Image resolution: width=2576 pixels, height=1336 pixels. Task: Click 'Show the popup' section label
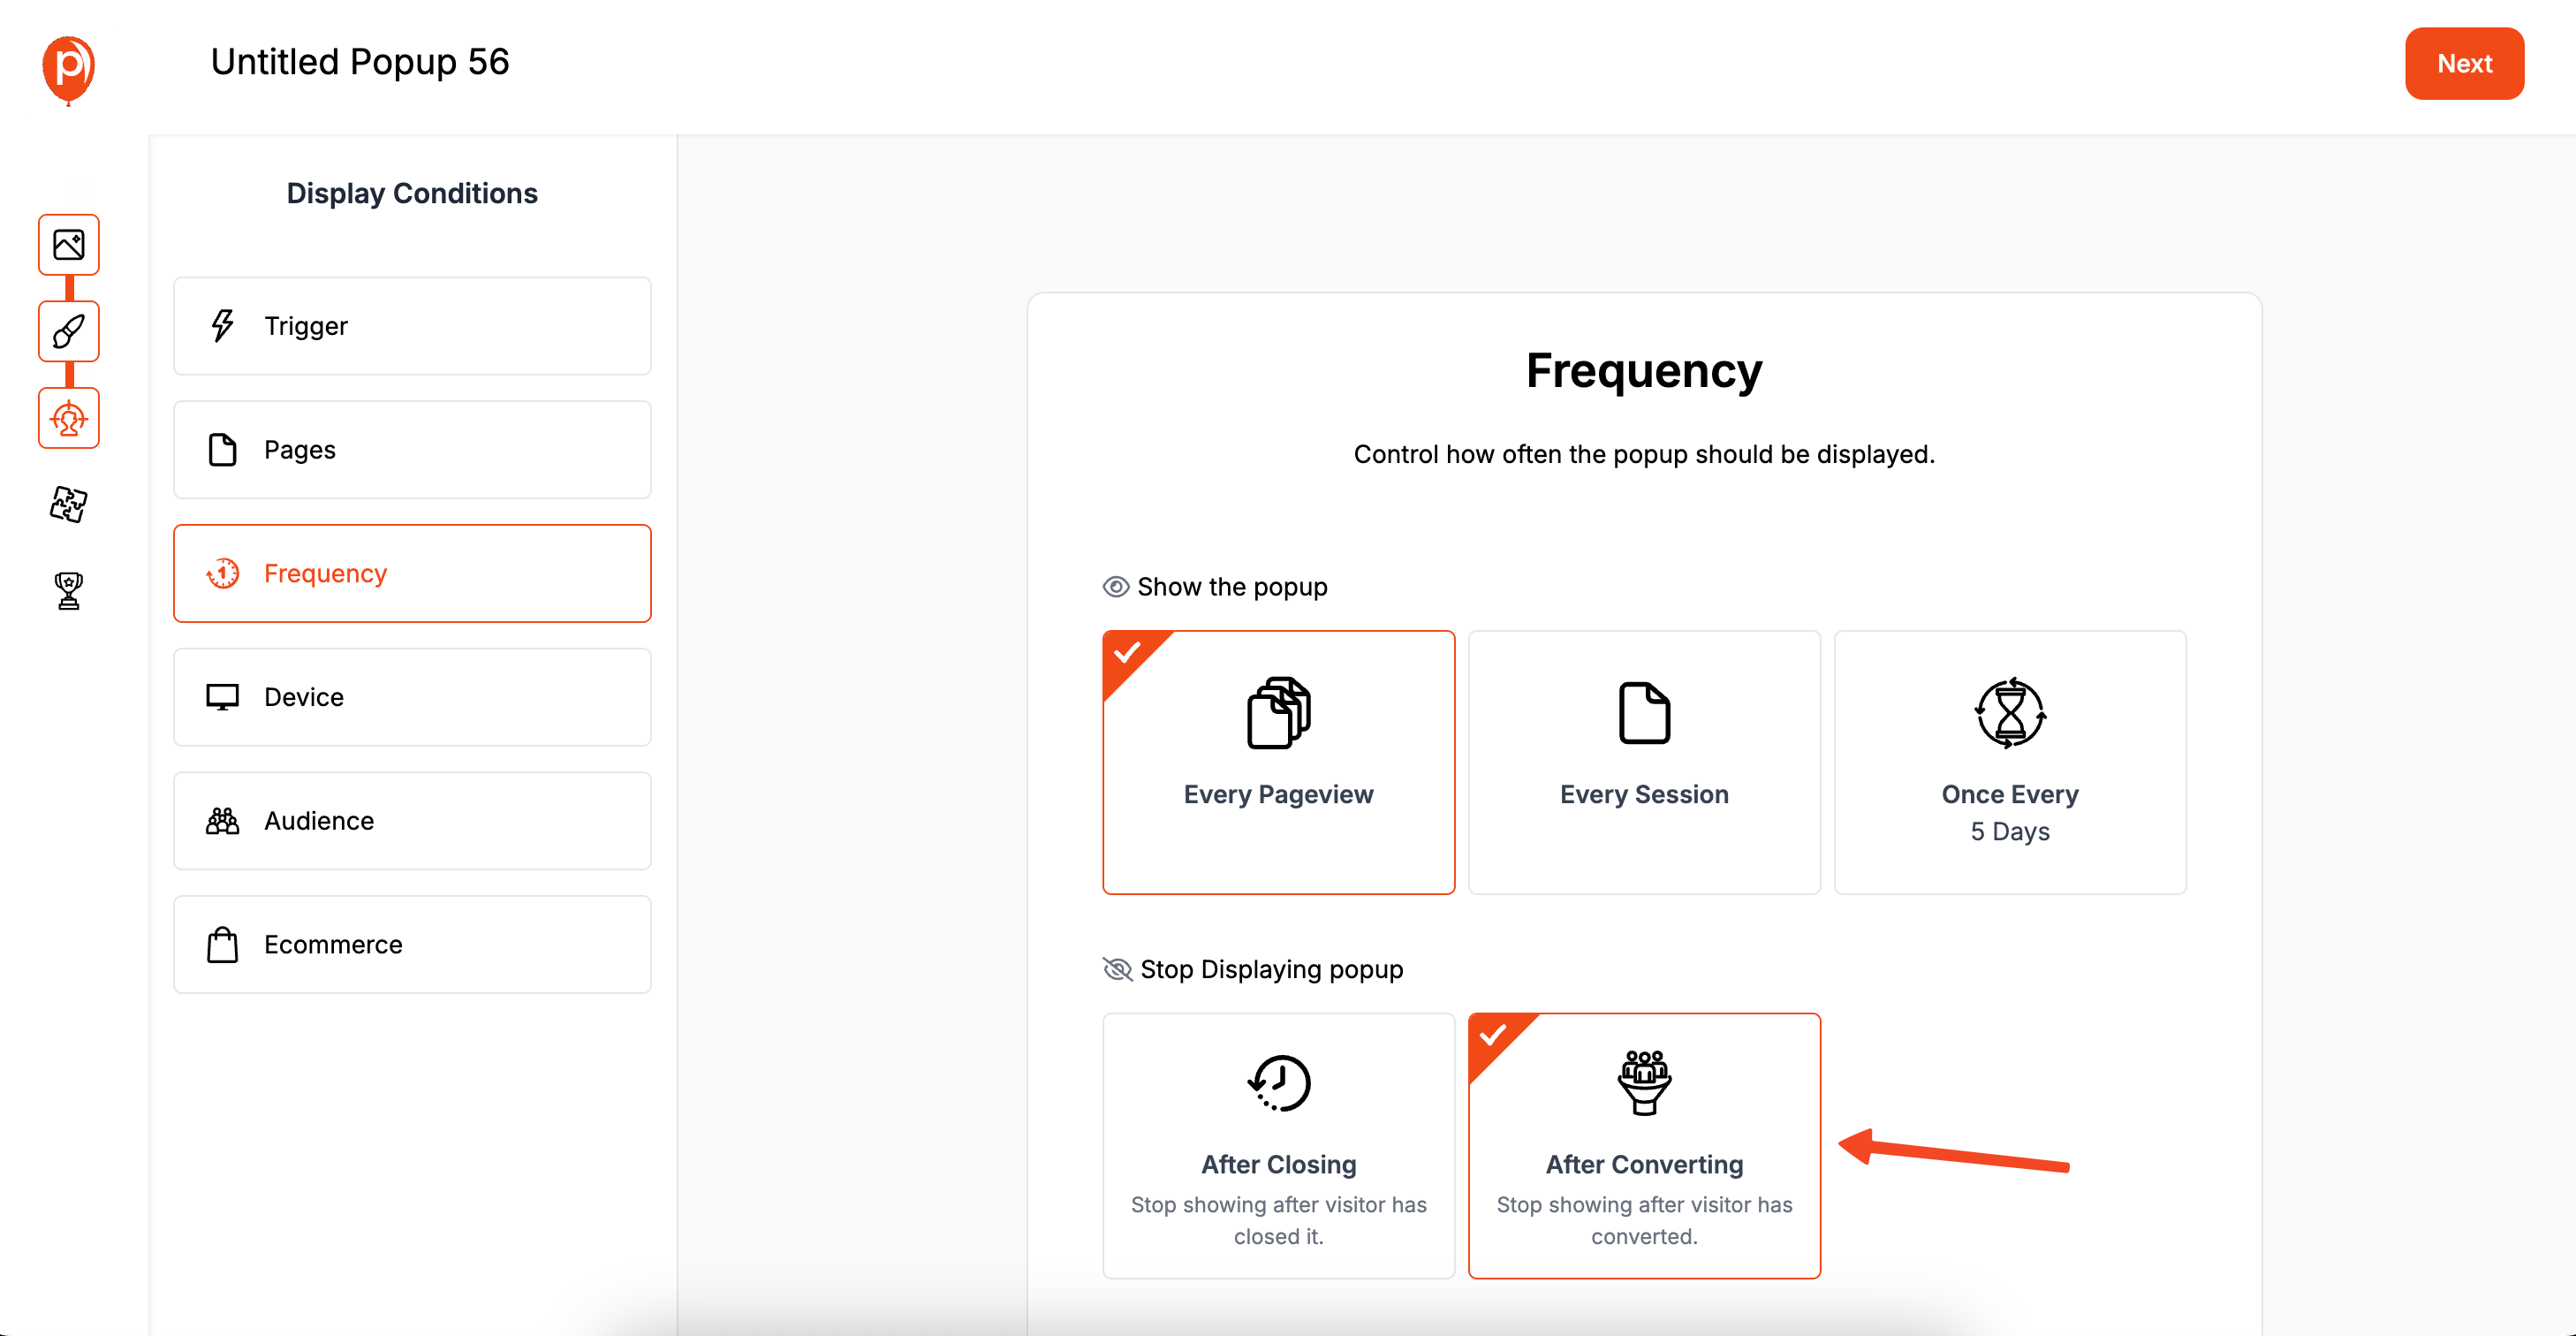click(x=1232, y=587)
